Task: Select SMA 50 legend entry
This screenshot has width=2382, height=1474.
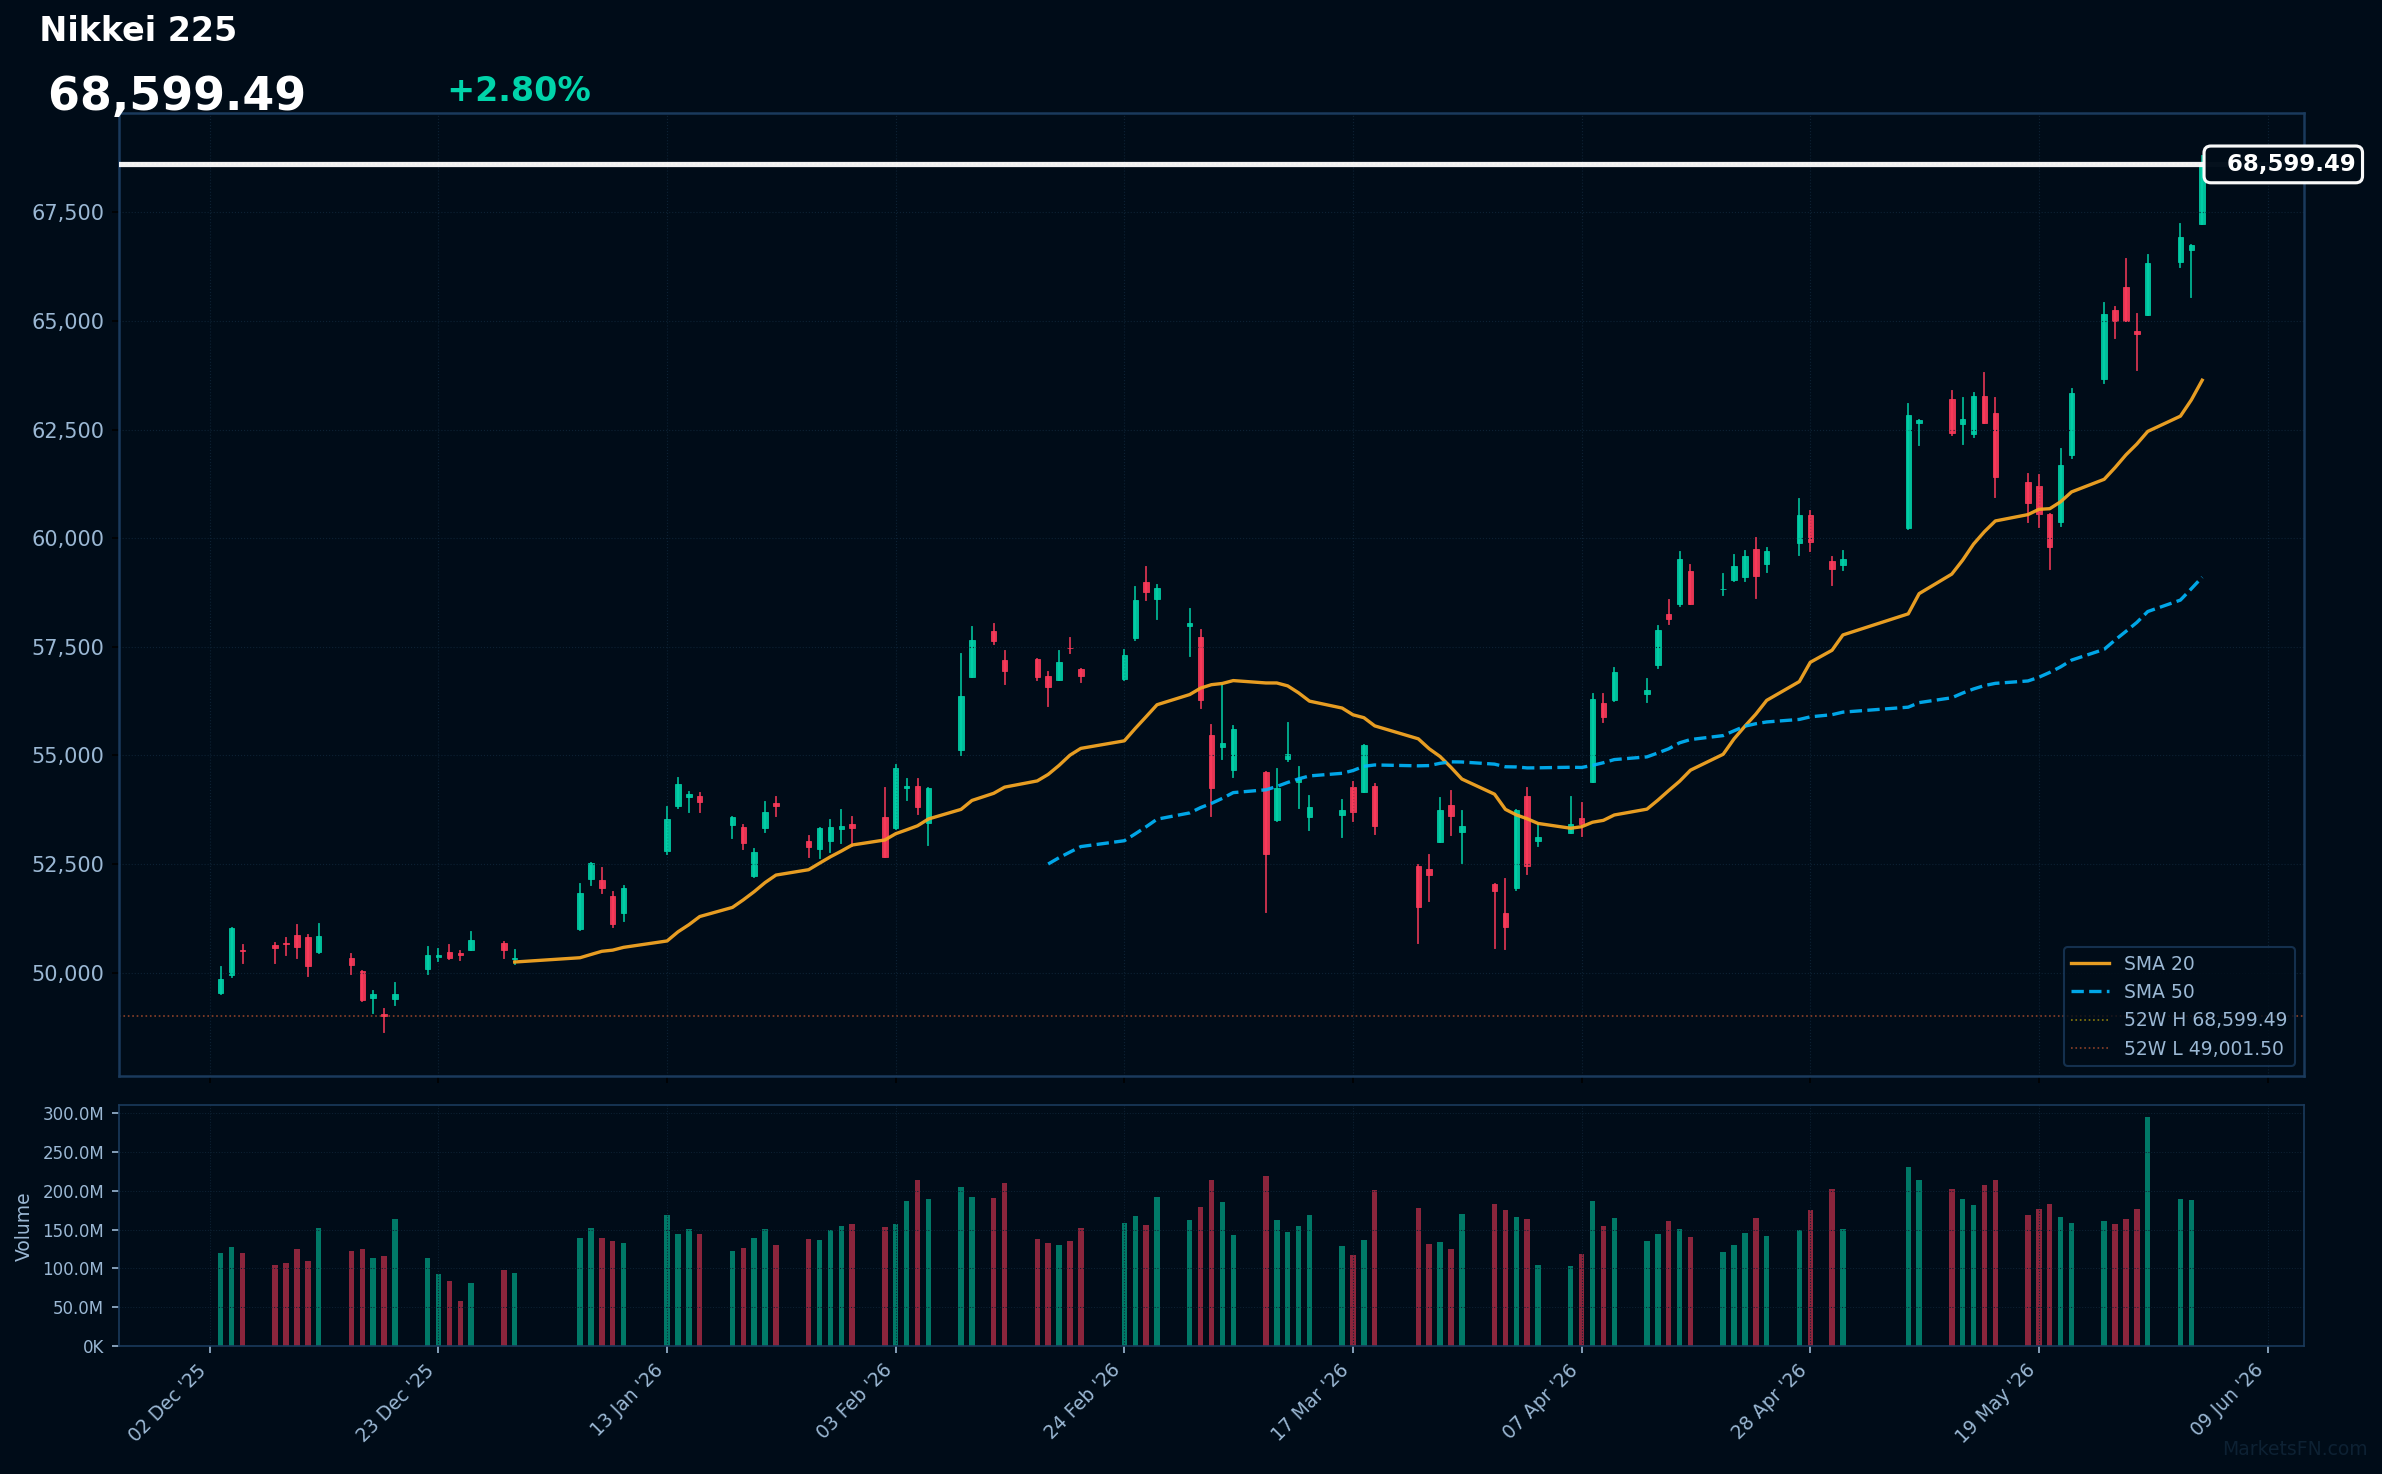Action: [x=2132, y=991]
